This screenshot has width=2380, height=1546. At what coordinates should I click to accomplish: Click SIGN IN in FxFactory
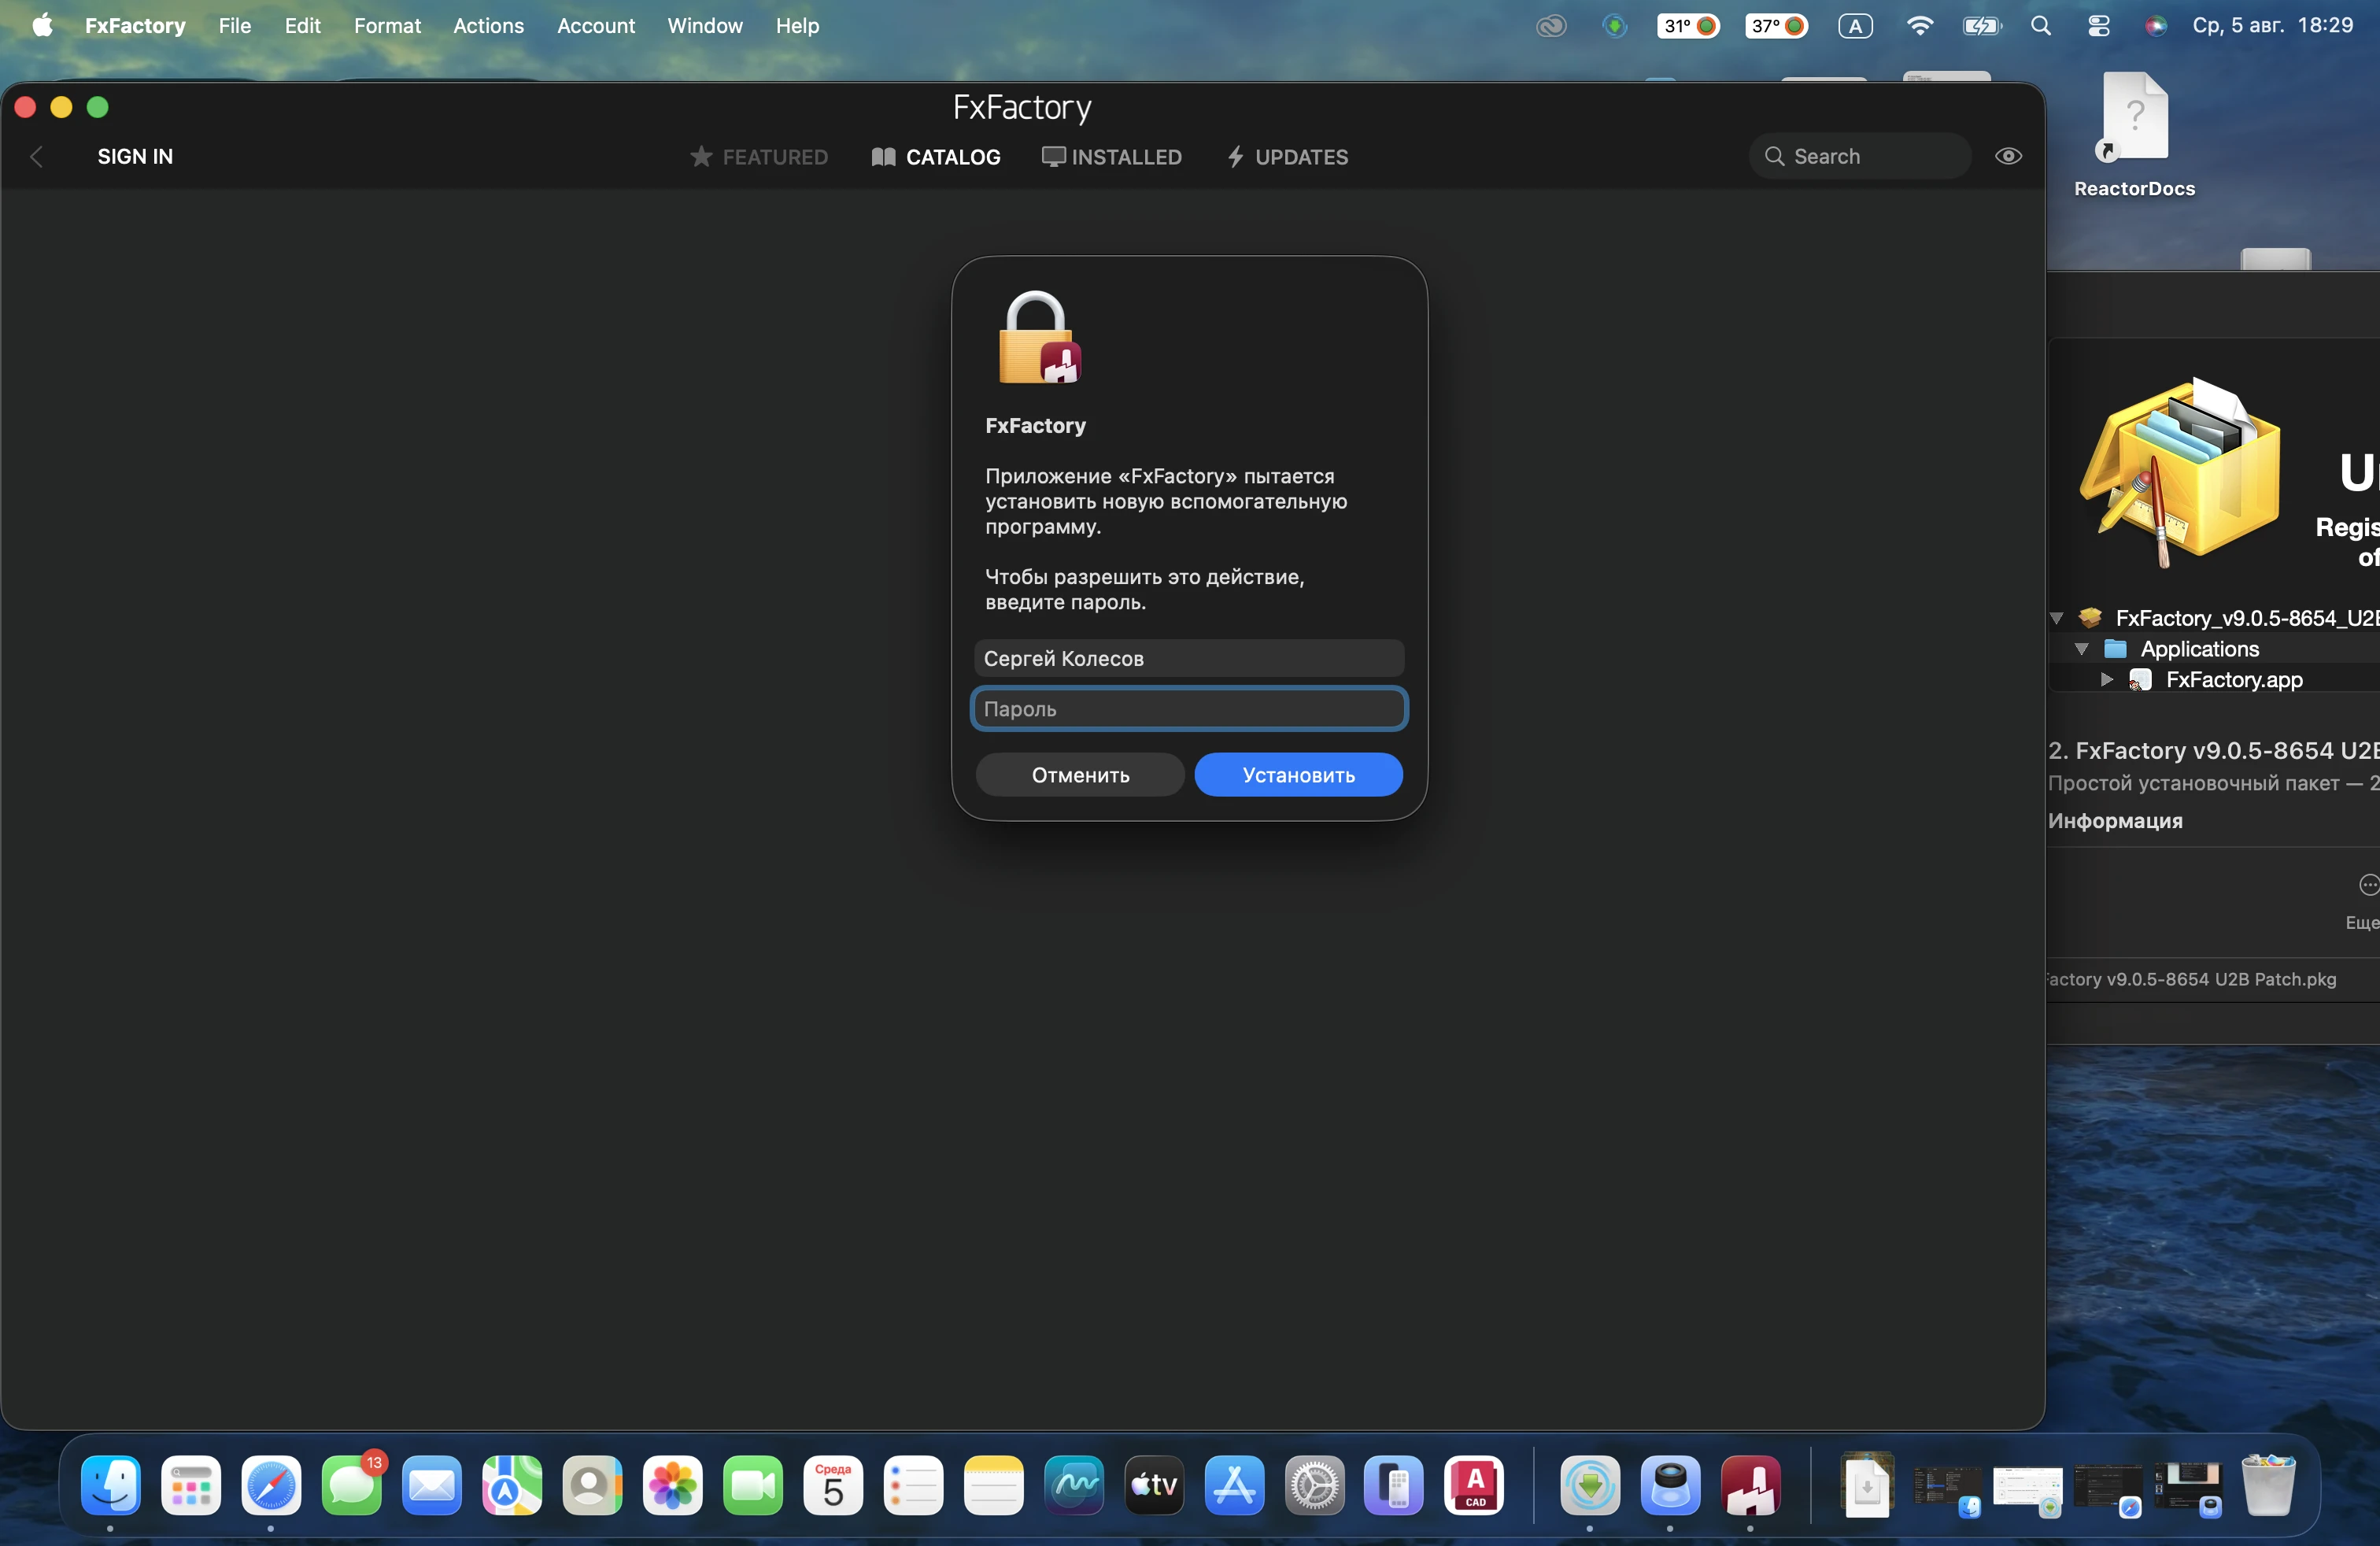tap(135, 157)
